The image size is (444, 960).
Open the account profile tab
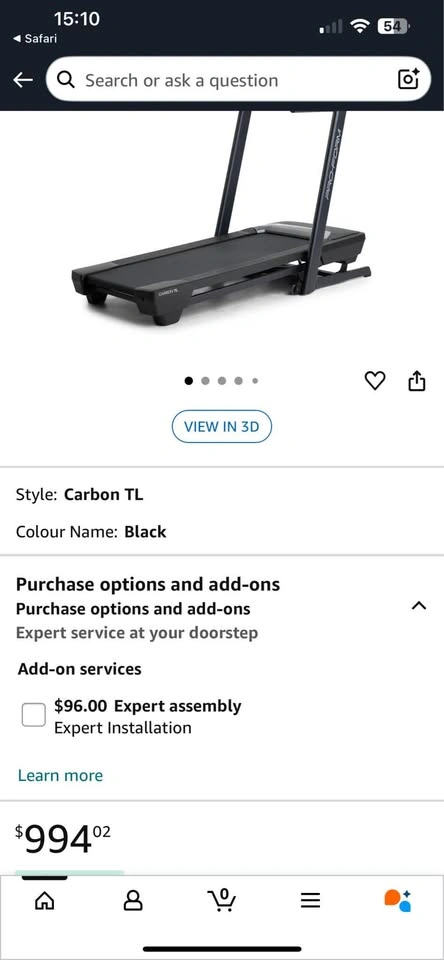coord(134,899)
